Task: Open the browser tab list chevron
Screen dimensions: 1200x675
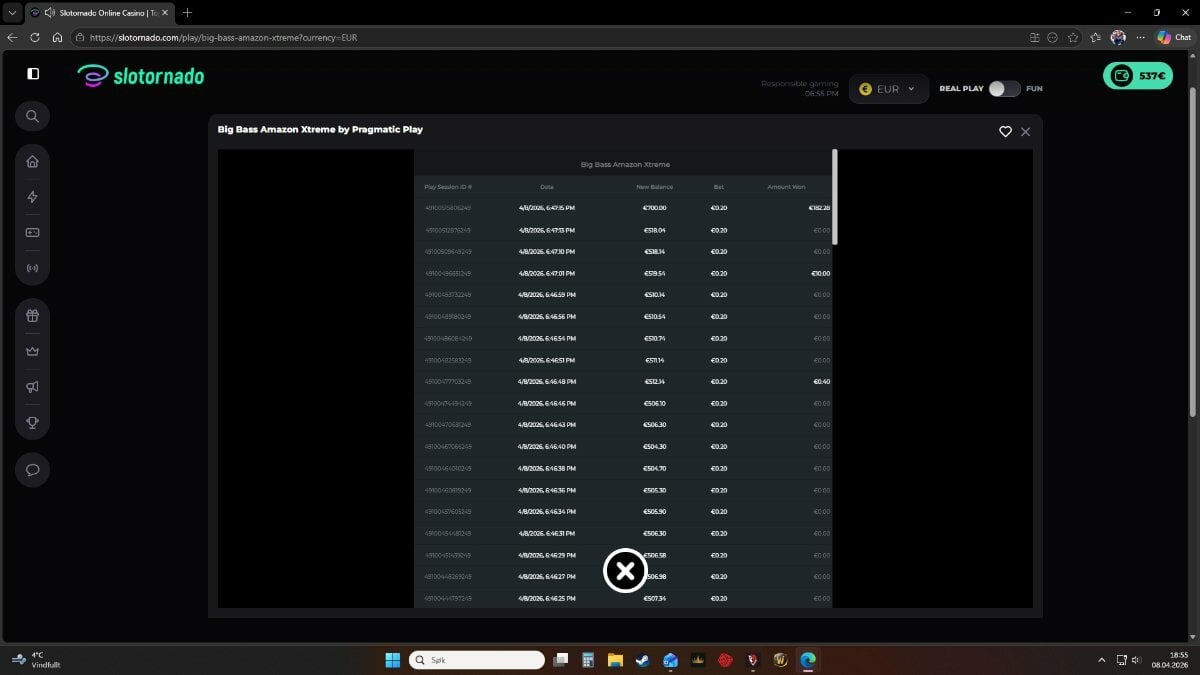Action: coord(11,12)
